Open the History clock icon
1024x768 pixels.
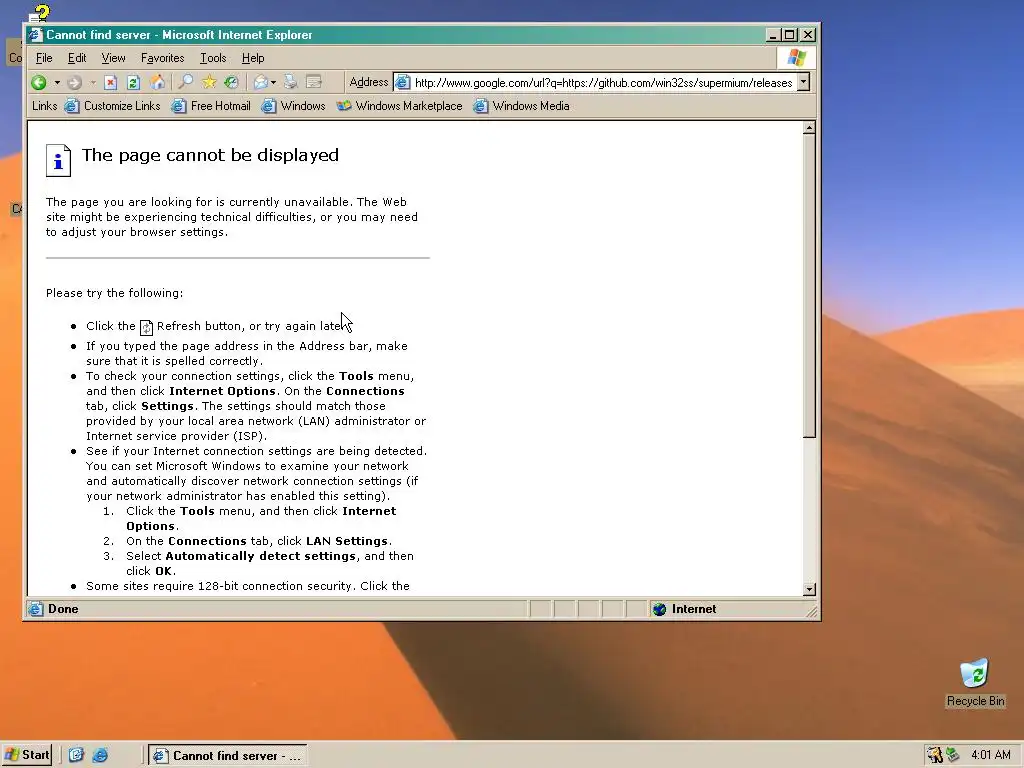tap(231, 82)
